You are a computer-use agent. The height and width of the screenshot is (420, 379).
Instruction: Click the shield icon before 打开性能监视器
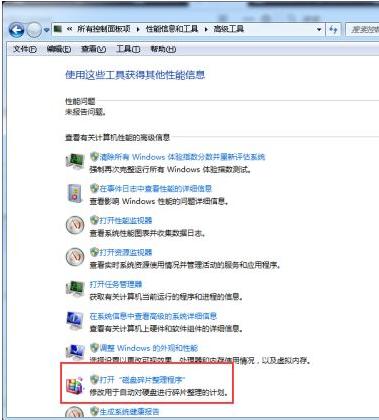pyautogui.click(x=94, y=220)
